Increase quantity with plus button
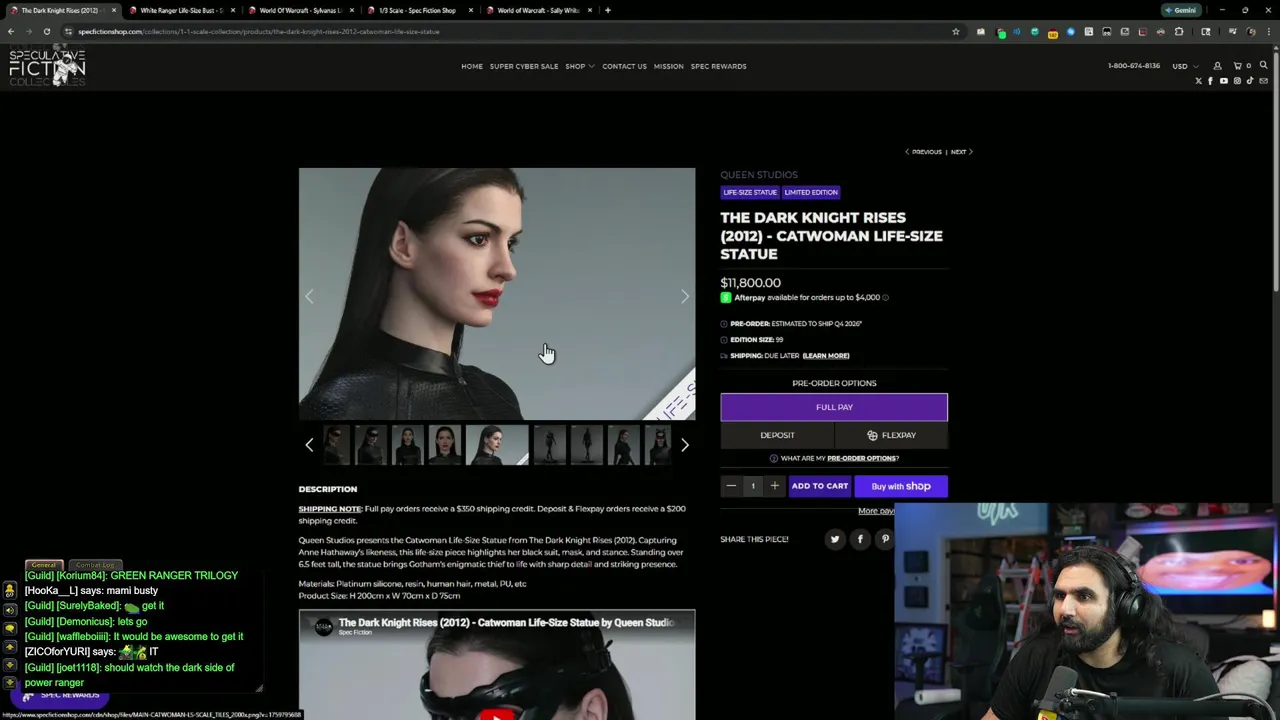This screenshot has width=1280, height=720. click(774, 486)
